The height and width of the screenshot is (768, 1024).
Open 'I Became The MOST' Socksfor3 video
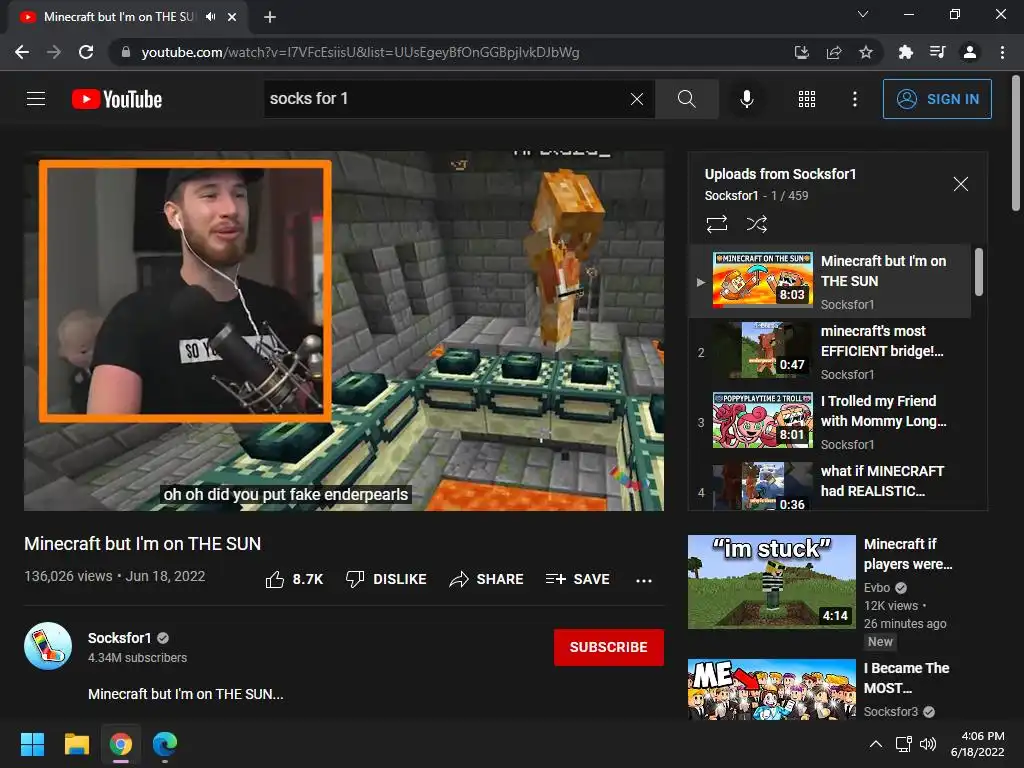click(x=771, y=689)
